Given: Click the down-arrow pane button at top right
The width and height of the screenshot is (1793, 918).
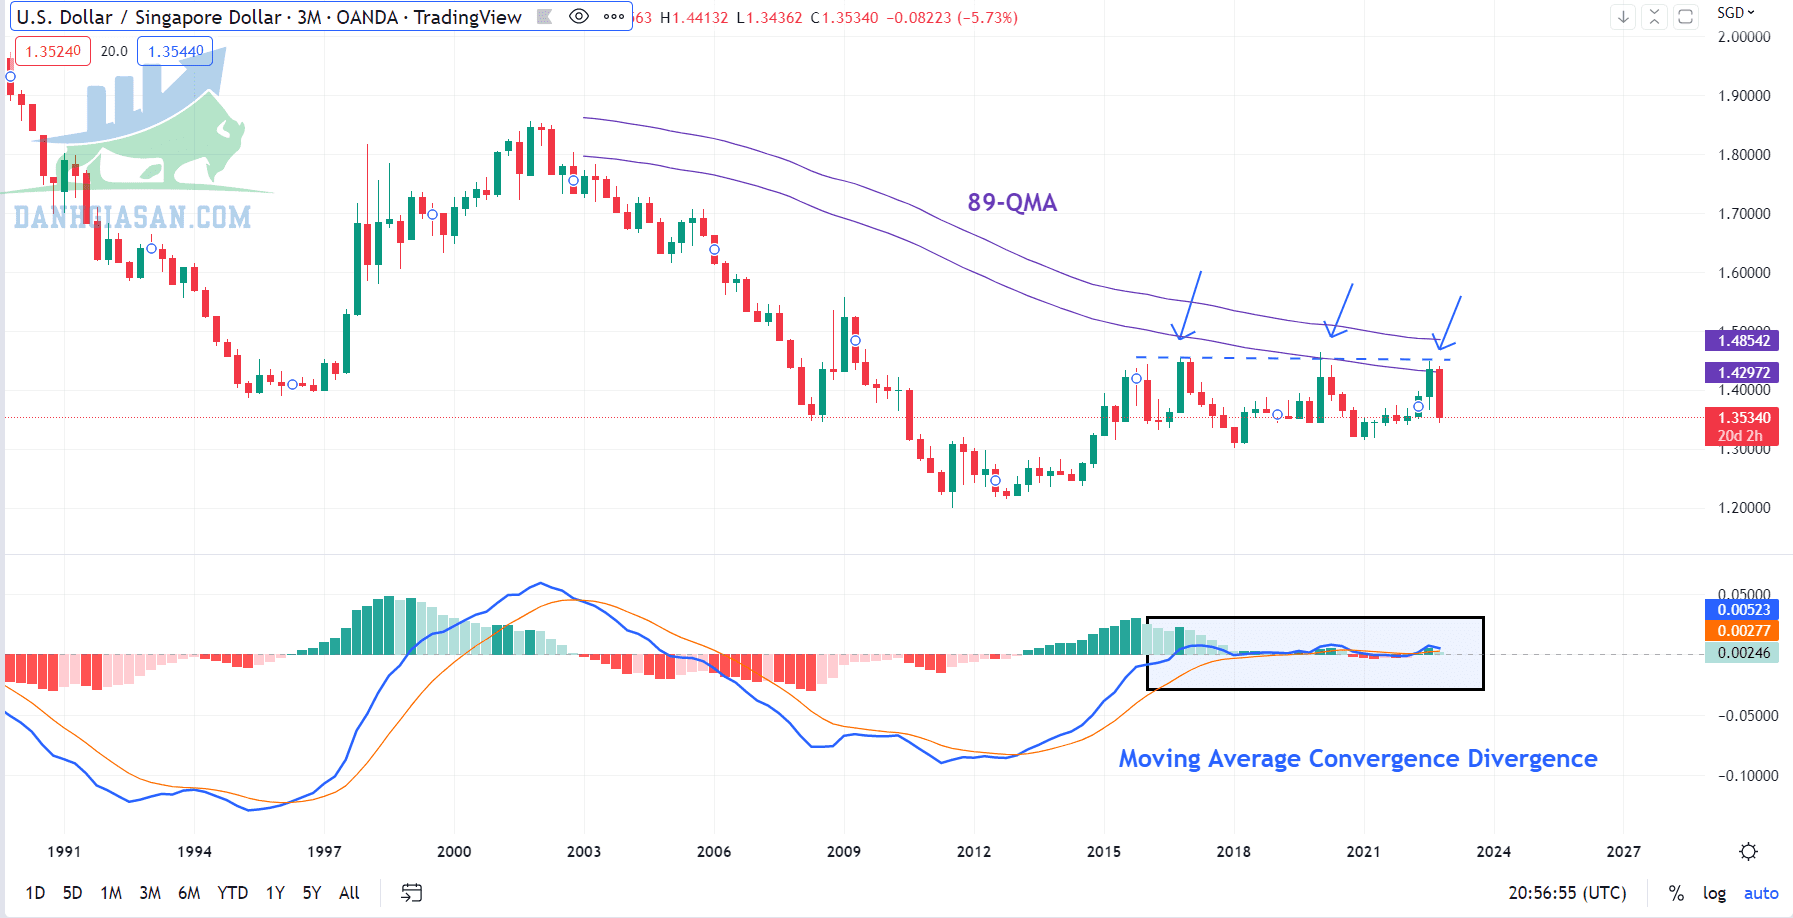Looking at the screenshot, I should (1623, 16).
